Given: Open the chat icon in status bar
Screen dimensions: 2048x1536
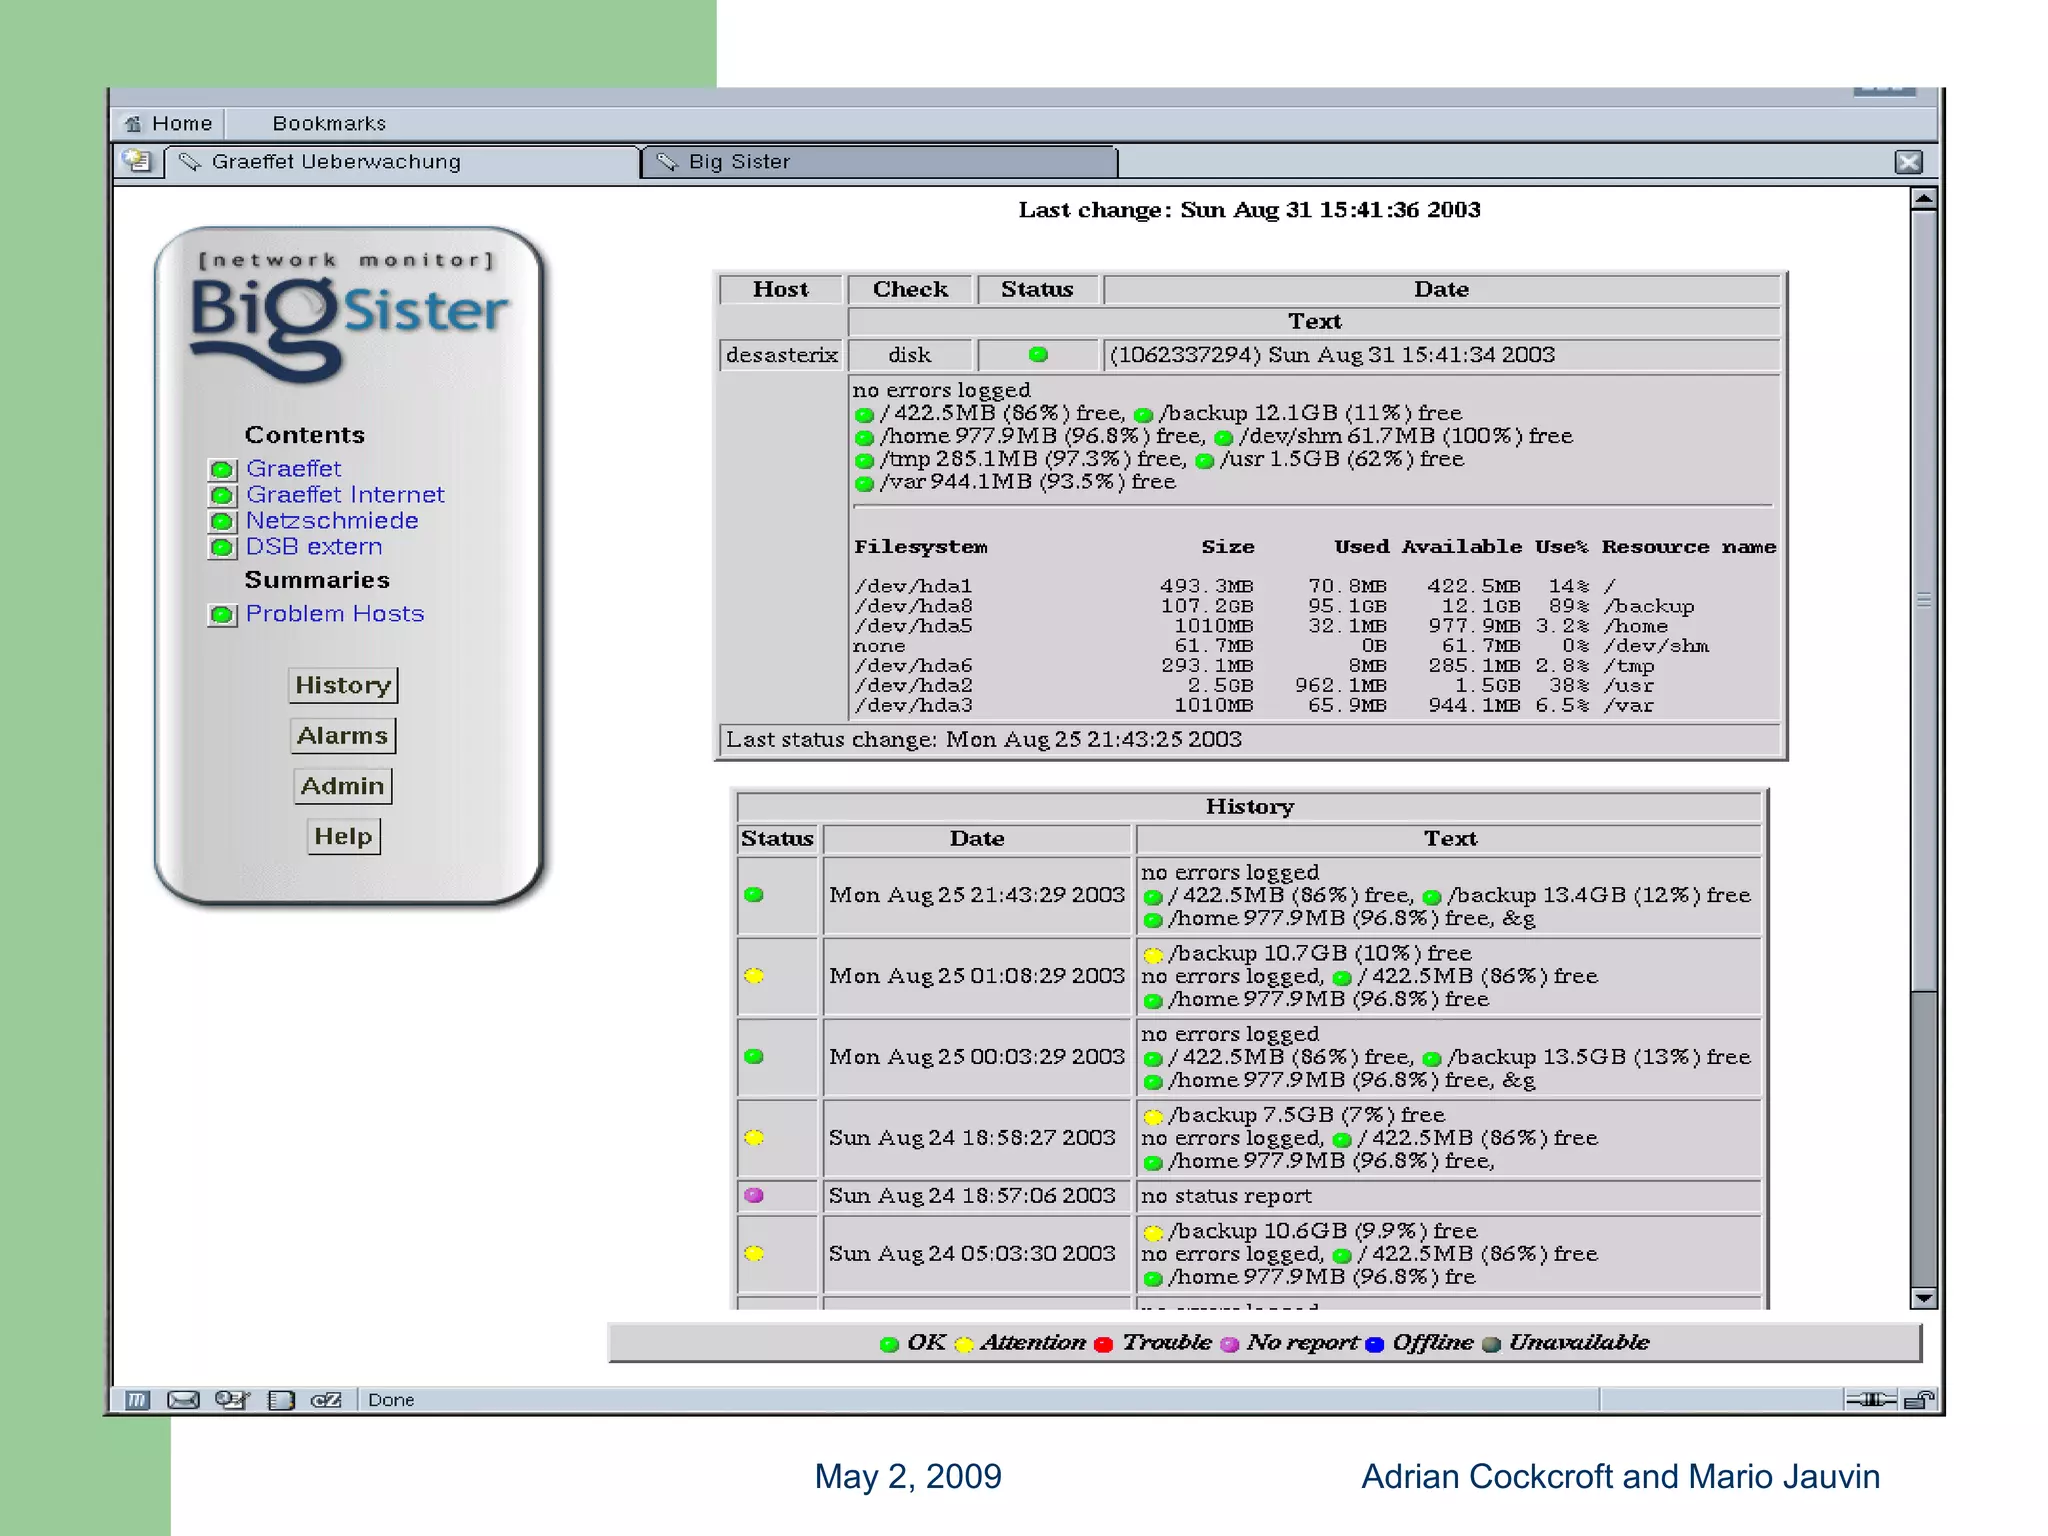Looking at the screenshot, I should click(326, 1400).
